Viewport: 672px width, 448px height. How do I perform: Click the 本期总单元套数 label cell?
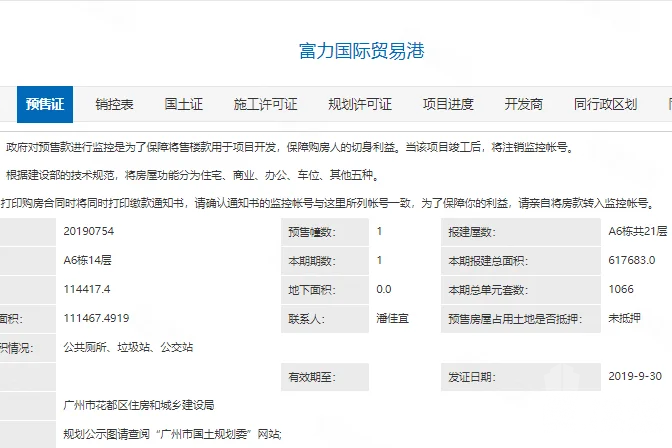[521, 290]
